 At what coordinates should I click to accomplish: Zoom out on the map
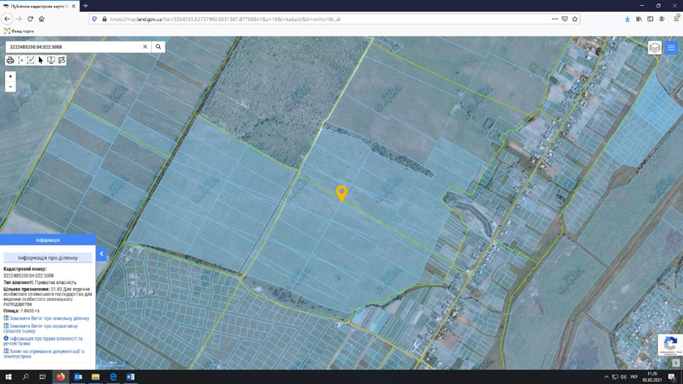[x=10, y=87]
